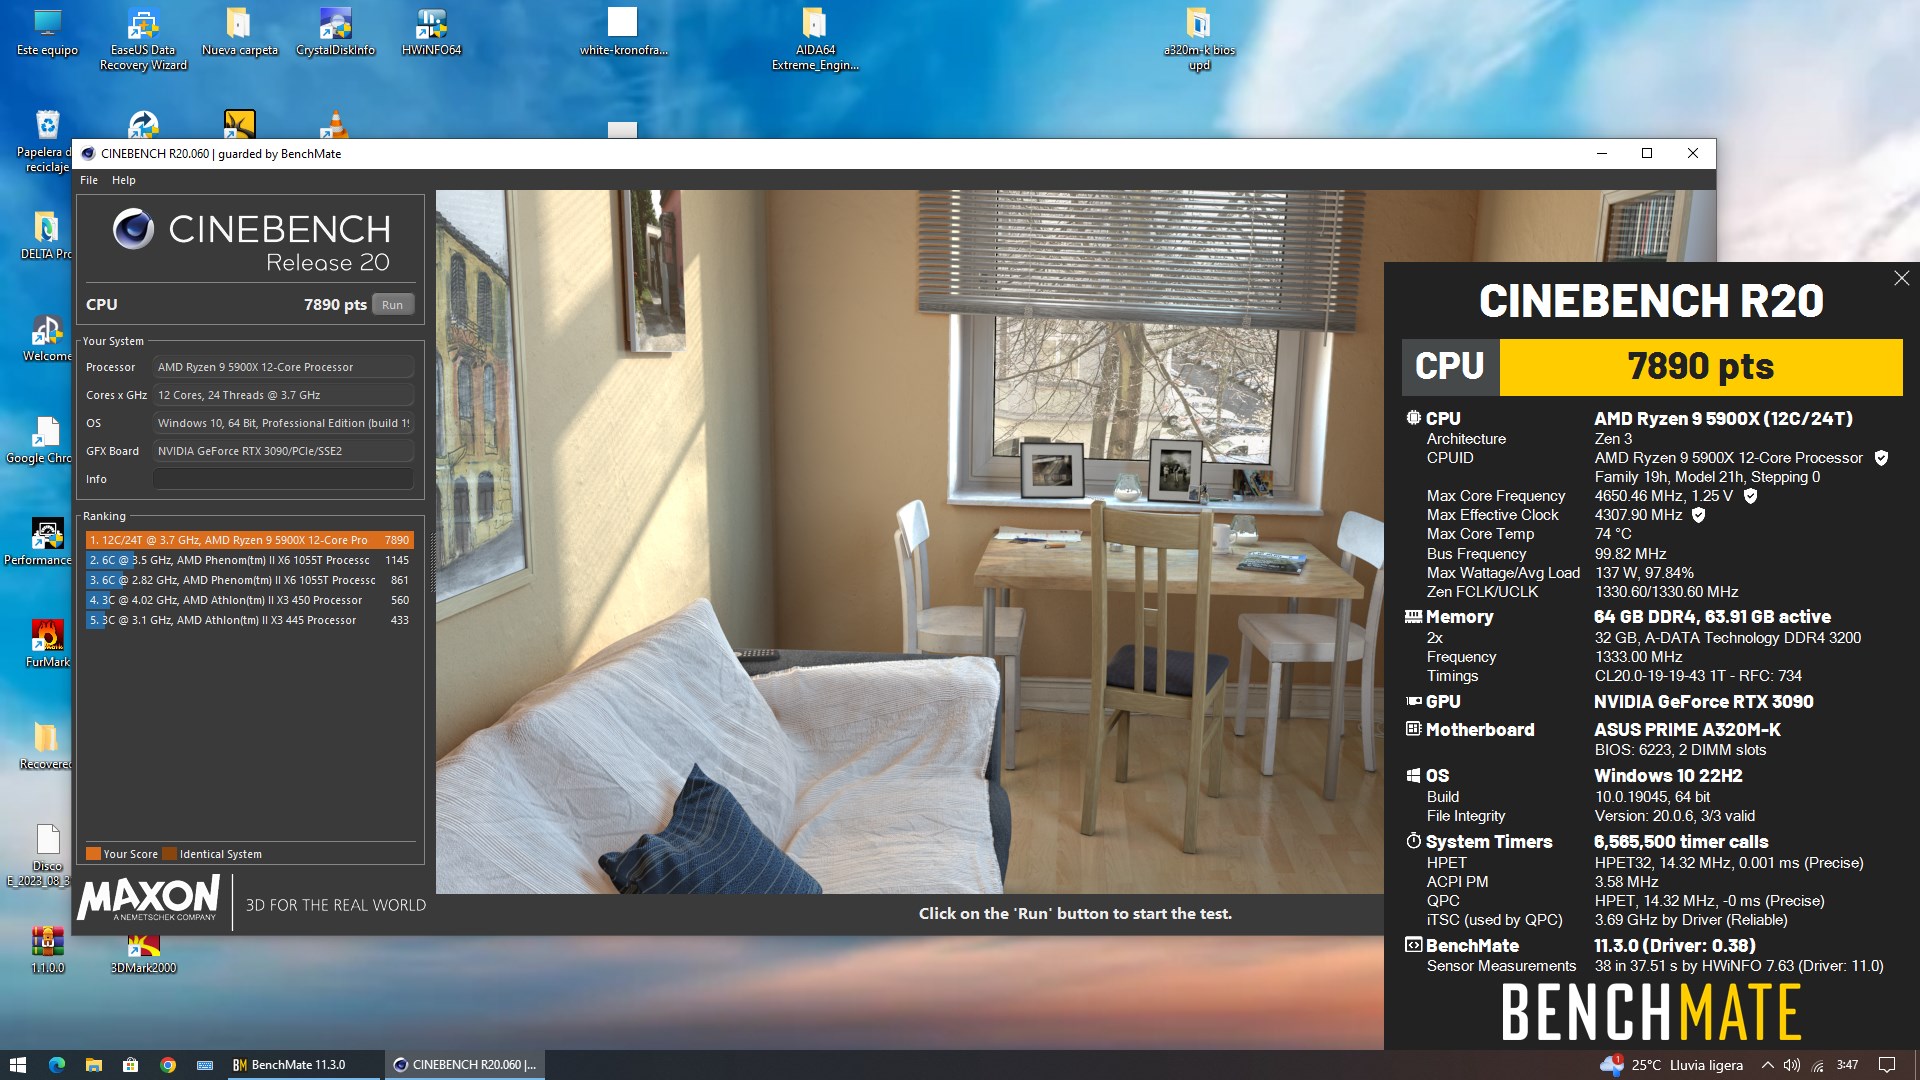This screenshot has width=1920, height=1080.
Task: Click the ASUS PRIME A320M-K motherboard text
Action: click(x=1687, y=730)
